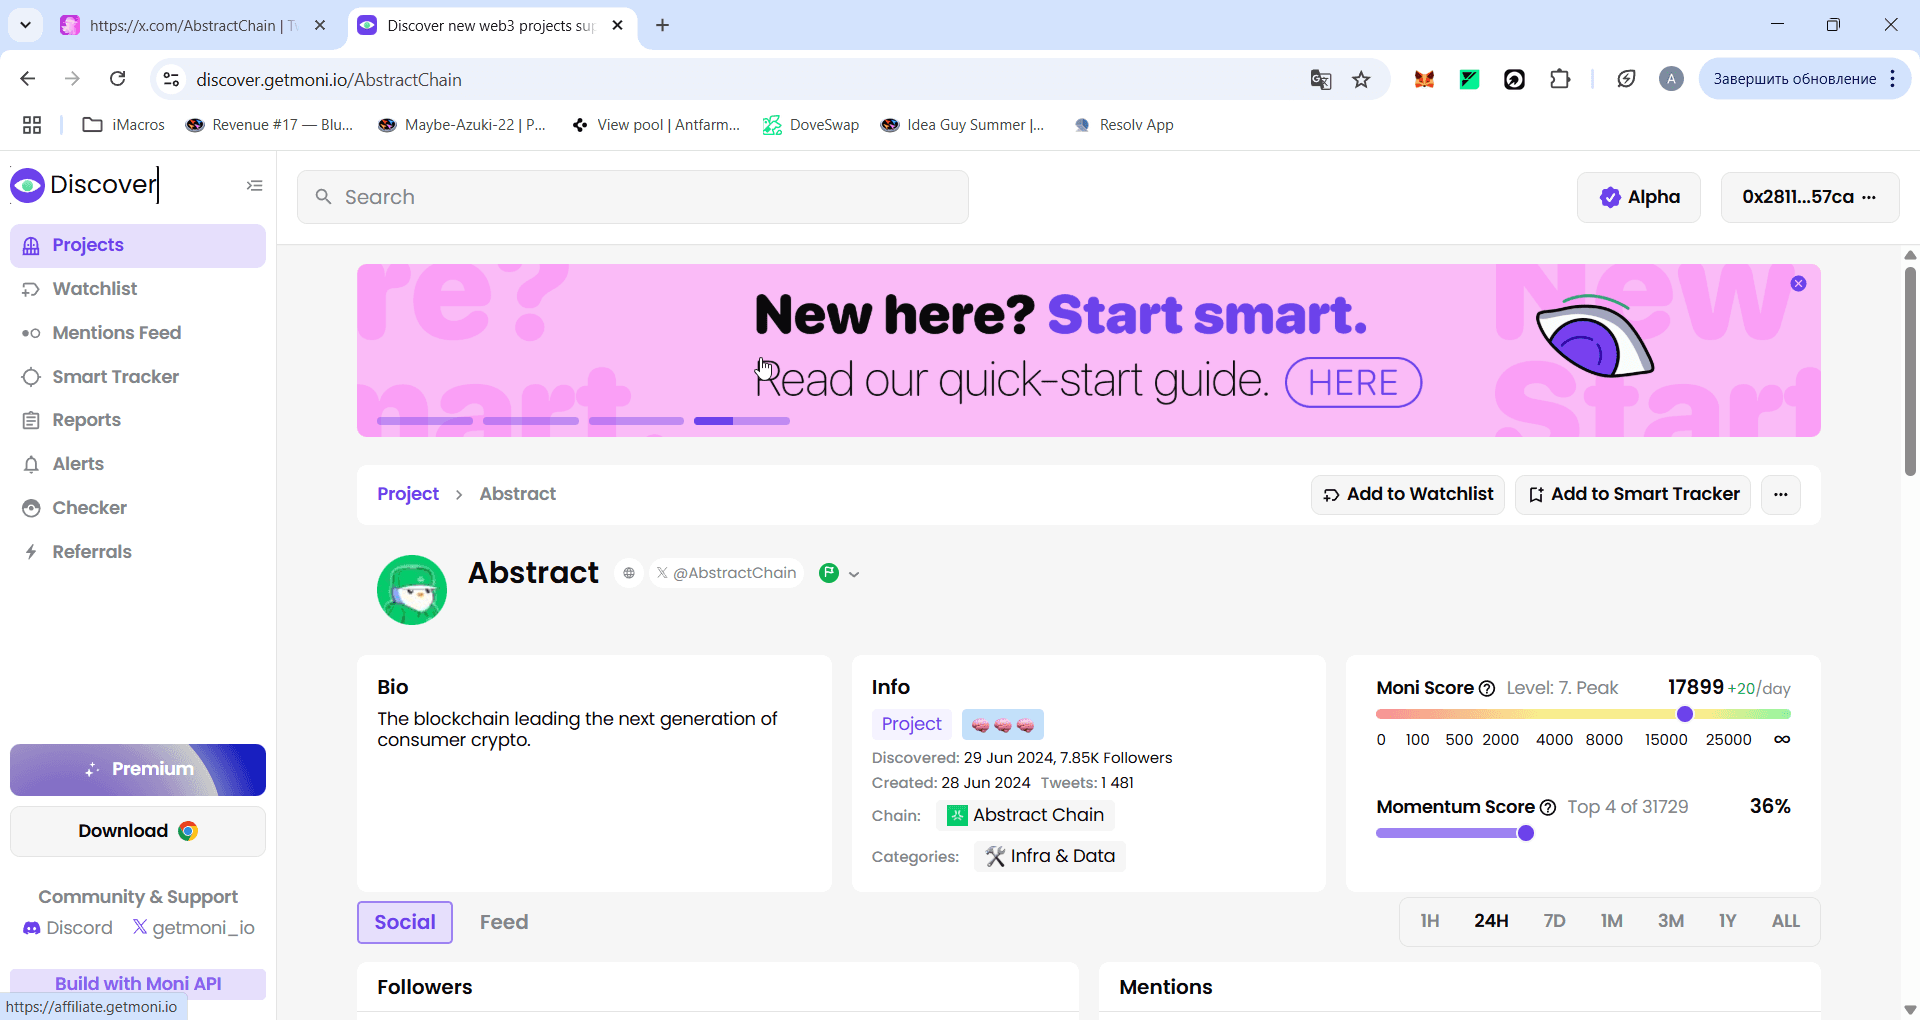Open the tab search dropdown arrow

(26, 26)
